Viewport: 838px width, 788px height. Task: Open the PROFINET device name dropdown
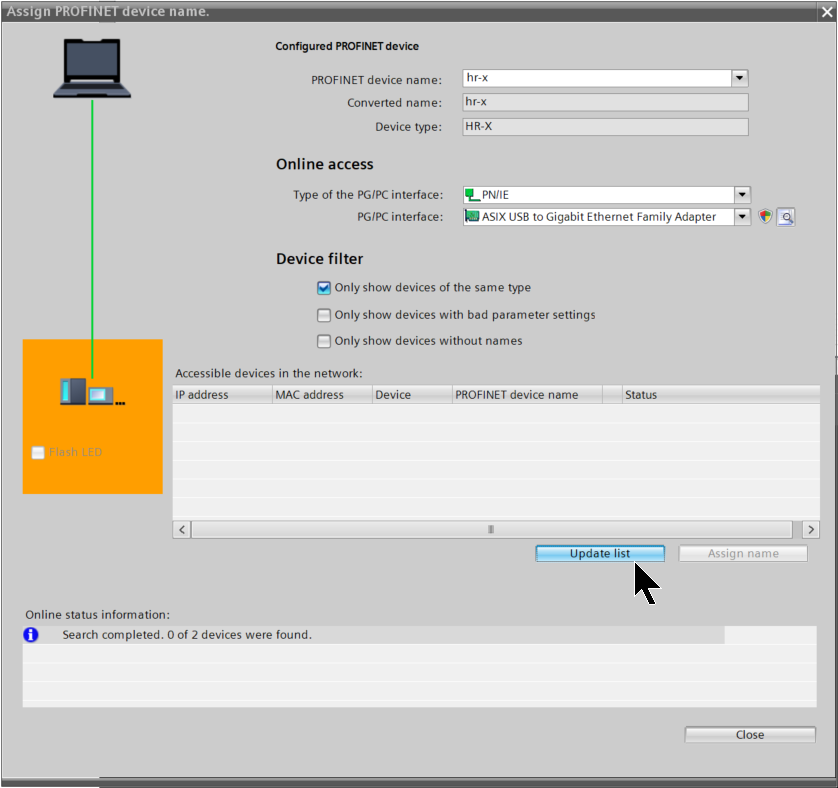pyautogui.click(x=740, y=78)
